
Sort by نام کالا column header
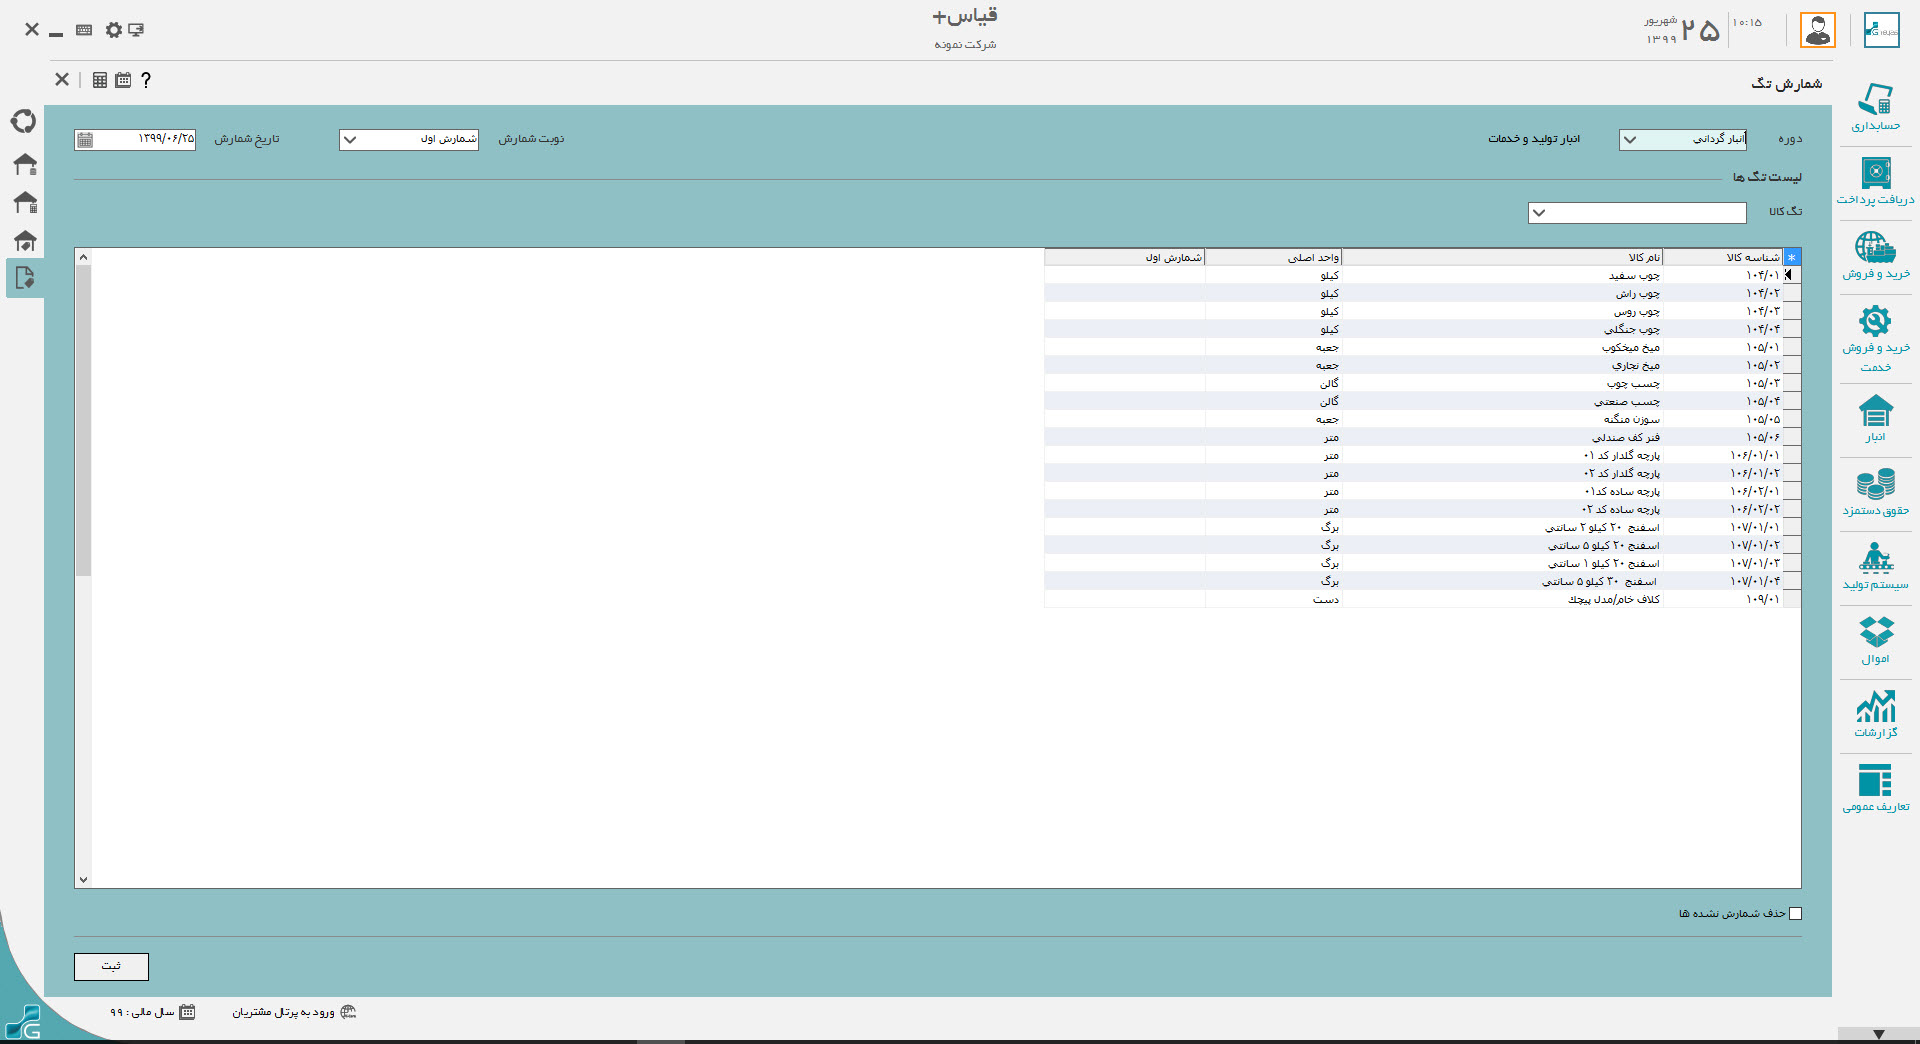(x=1502, y=257)
